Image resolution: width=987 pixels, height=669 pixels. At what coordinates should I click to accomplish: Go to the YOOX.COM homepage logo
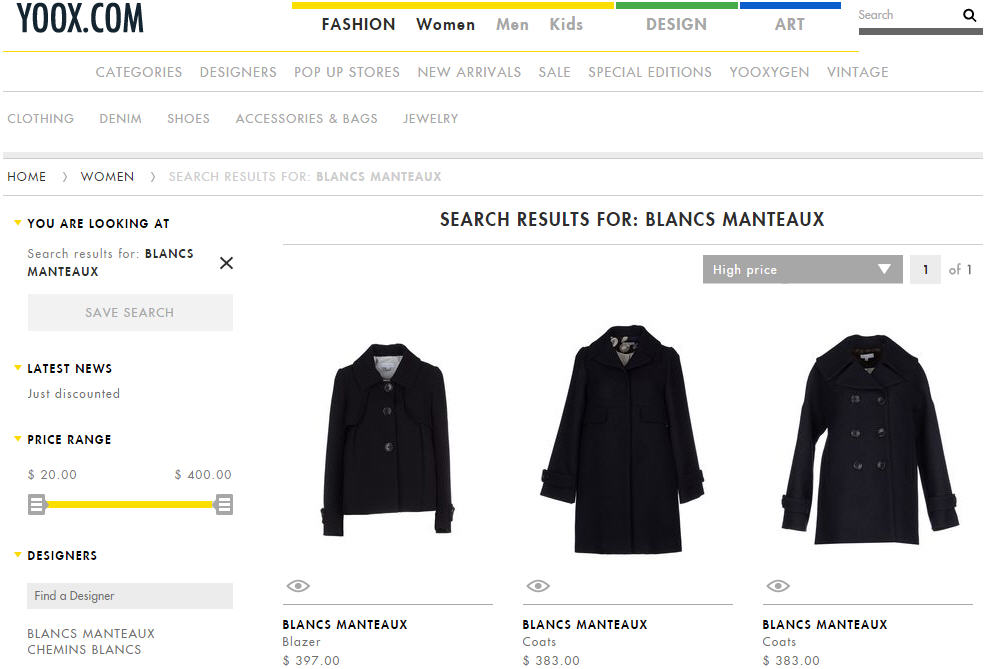point(80,18)
